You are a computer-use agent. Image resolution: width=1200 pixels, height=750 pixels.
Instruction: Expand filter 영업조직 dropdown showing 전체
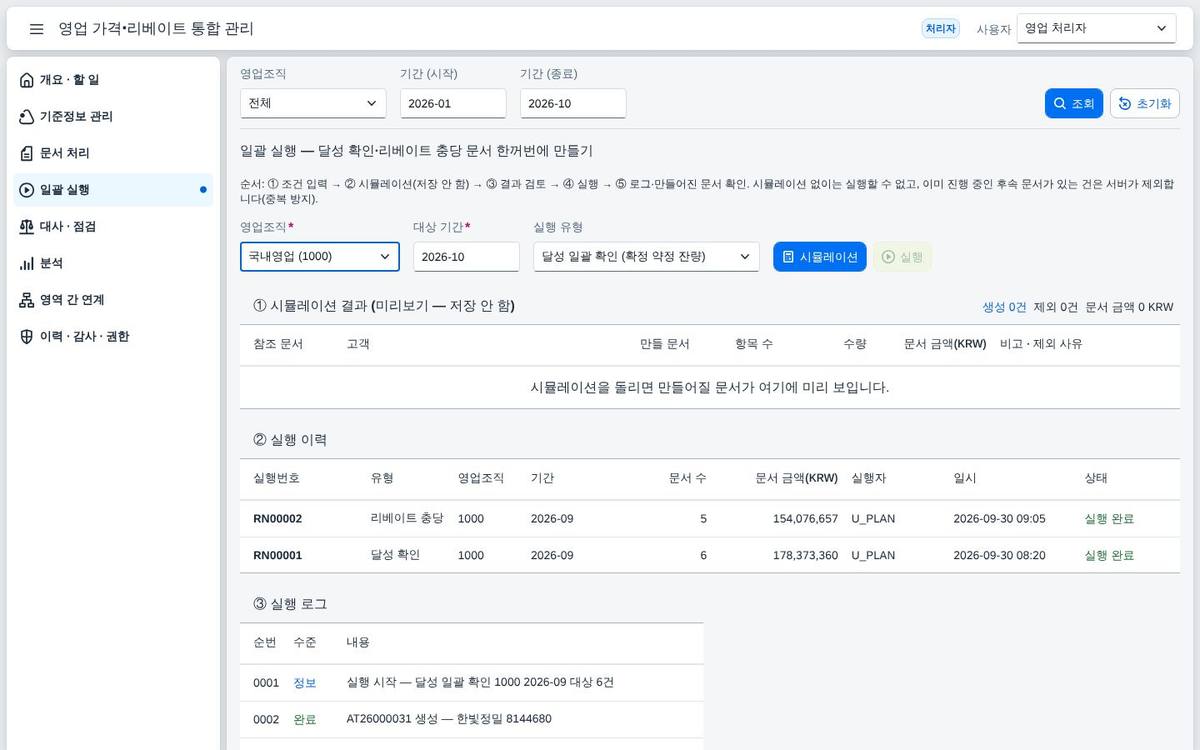coord(313,103)
